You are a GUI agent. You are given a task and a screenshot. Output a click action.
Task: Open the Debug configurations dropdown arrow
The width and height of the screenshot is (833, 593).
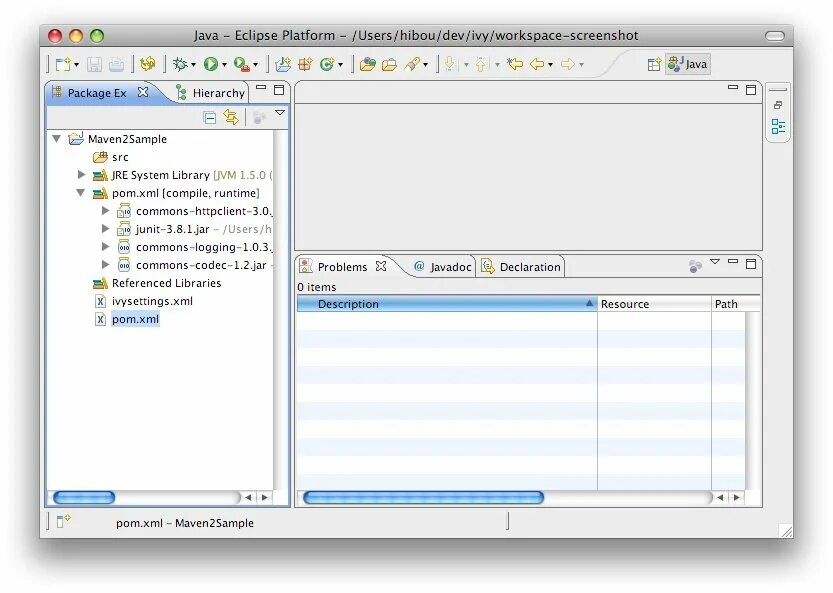[193, 65]
